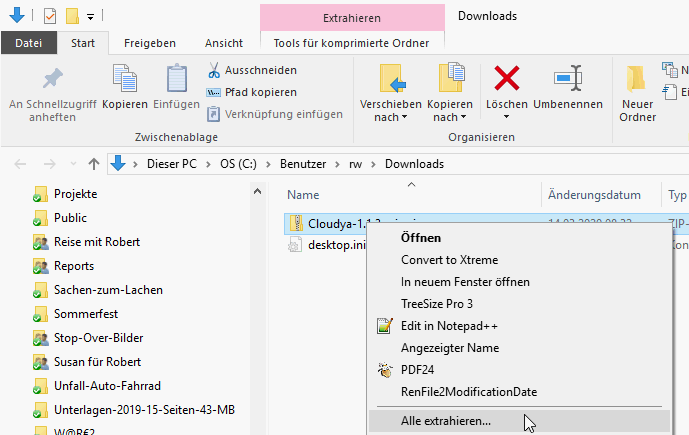This screenshot has height=435, width=689.
Task: Click the Kopieren icon in the ribbon
Action: click(124, 80)
